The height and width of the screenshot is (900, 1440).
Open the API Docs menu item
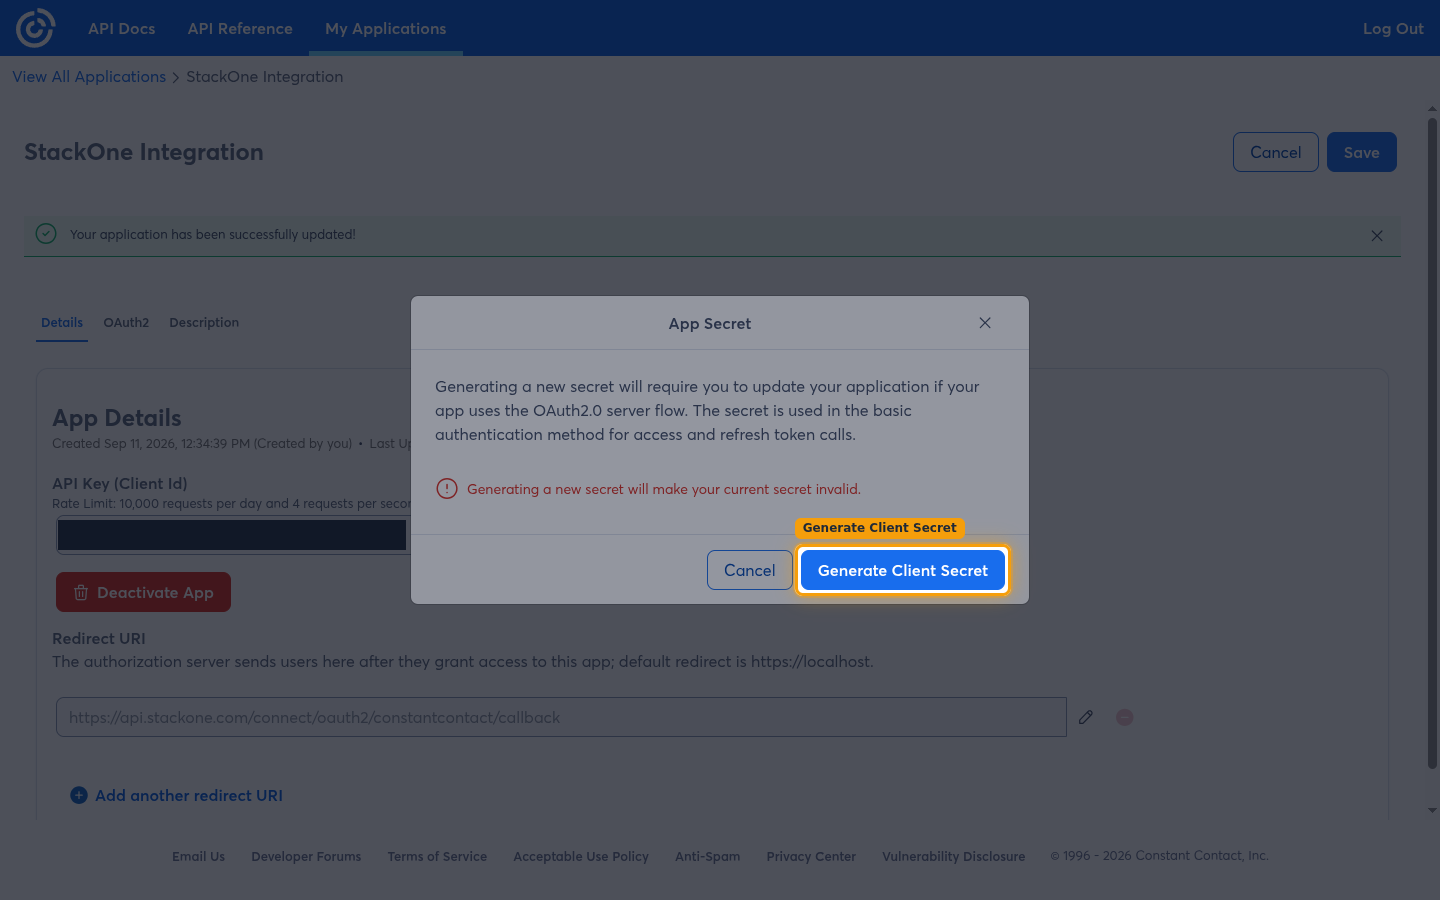(122, 28)
